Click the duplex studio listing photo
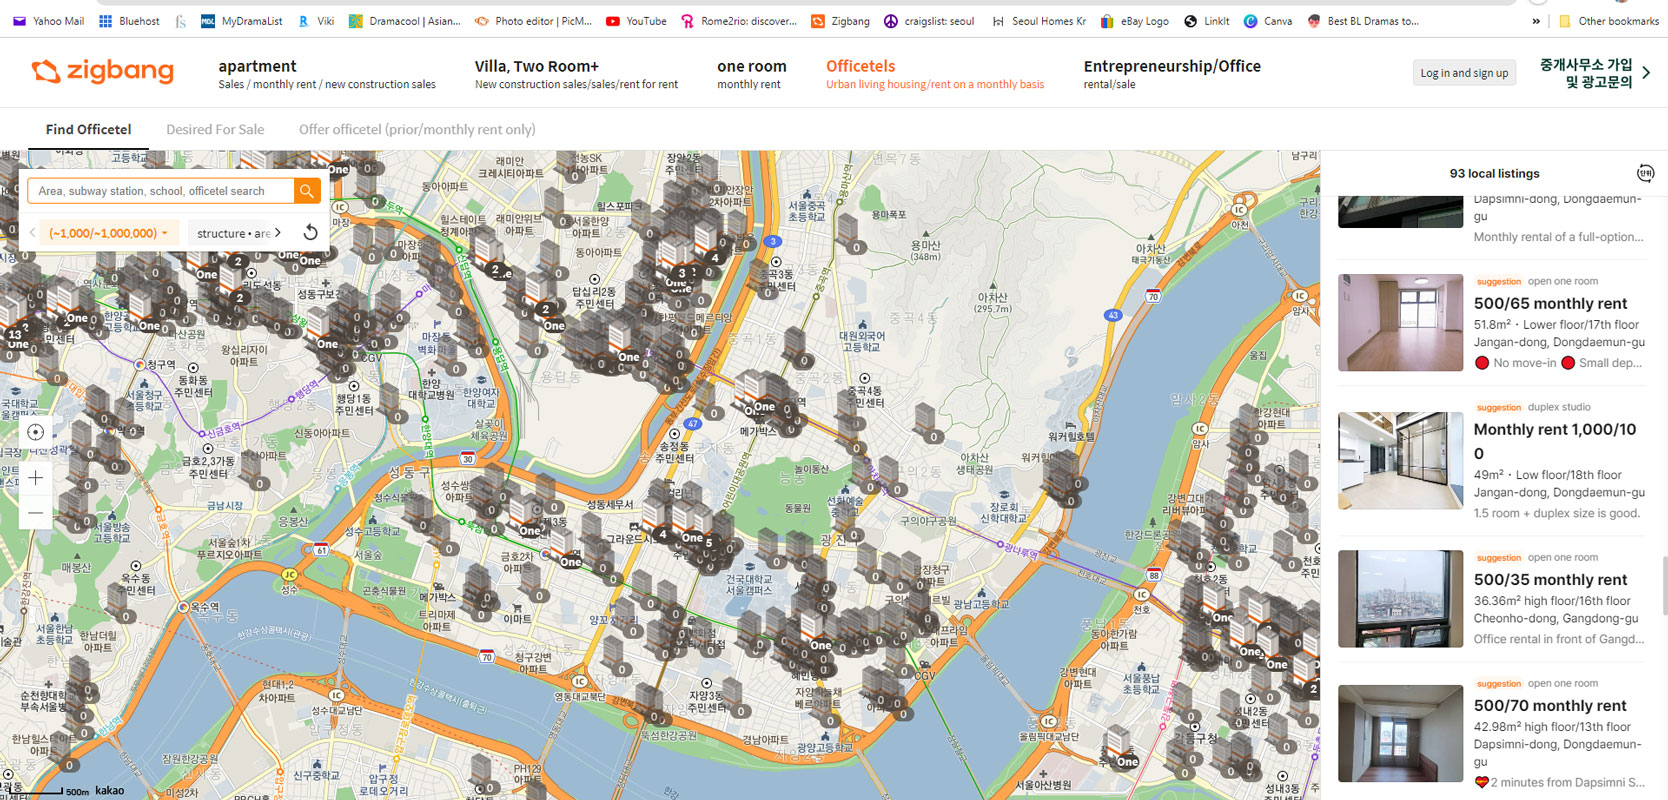The image size is (1668, 800). tap(1400, 460)
